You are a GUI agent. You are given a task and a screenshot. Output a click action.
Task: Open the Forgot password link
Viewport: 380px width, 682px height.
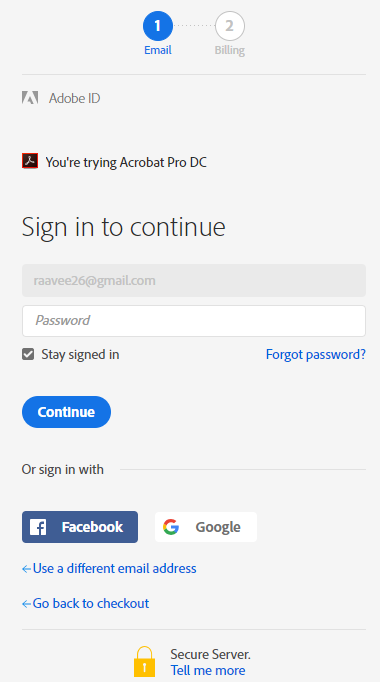316,354
